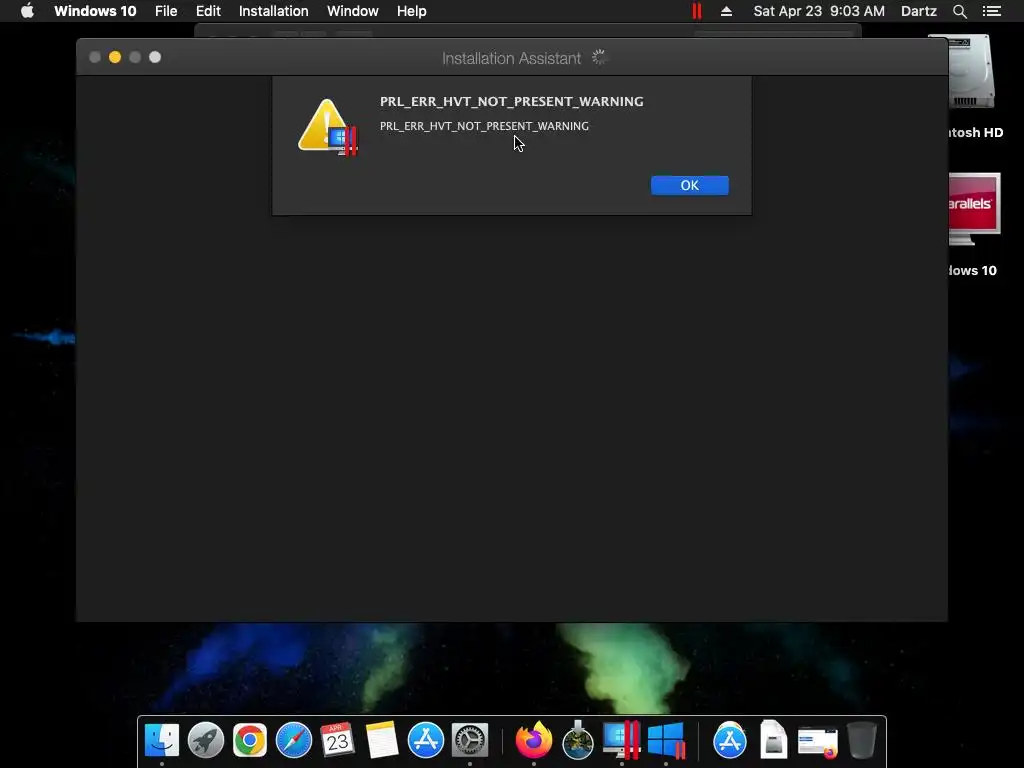
Task: Open Spotlight search magnifier
Action: (x=959, y=11)
